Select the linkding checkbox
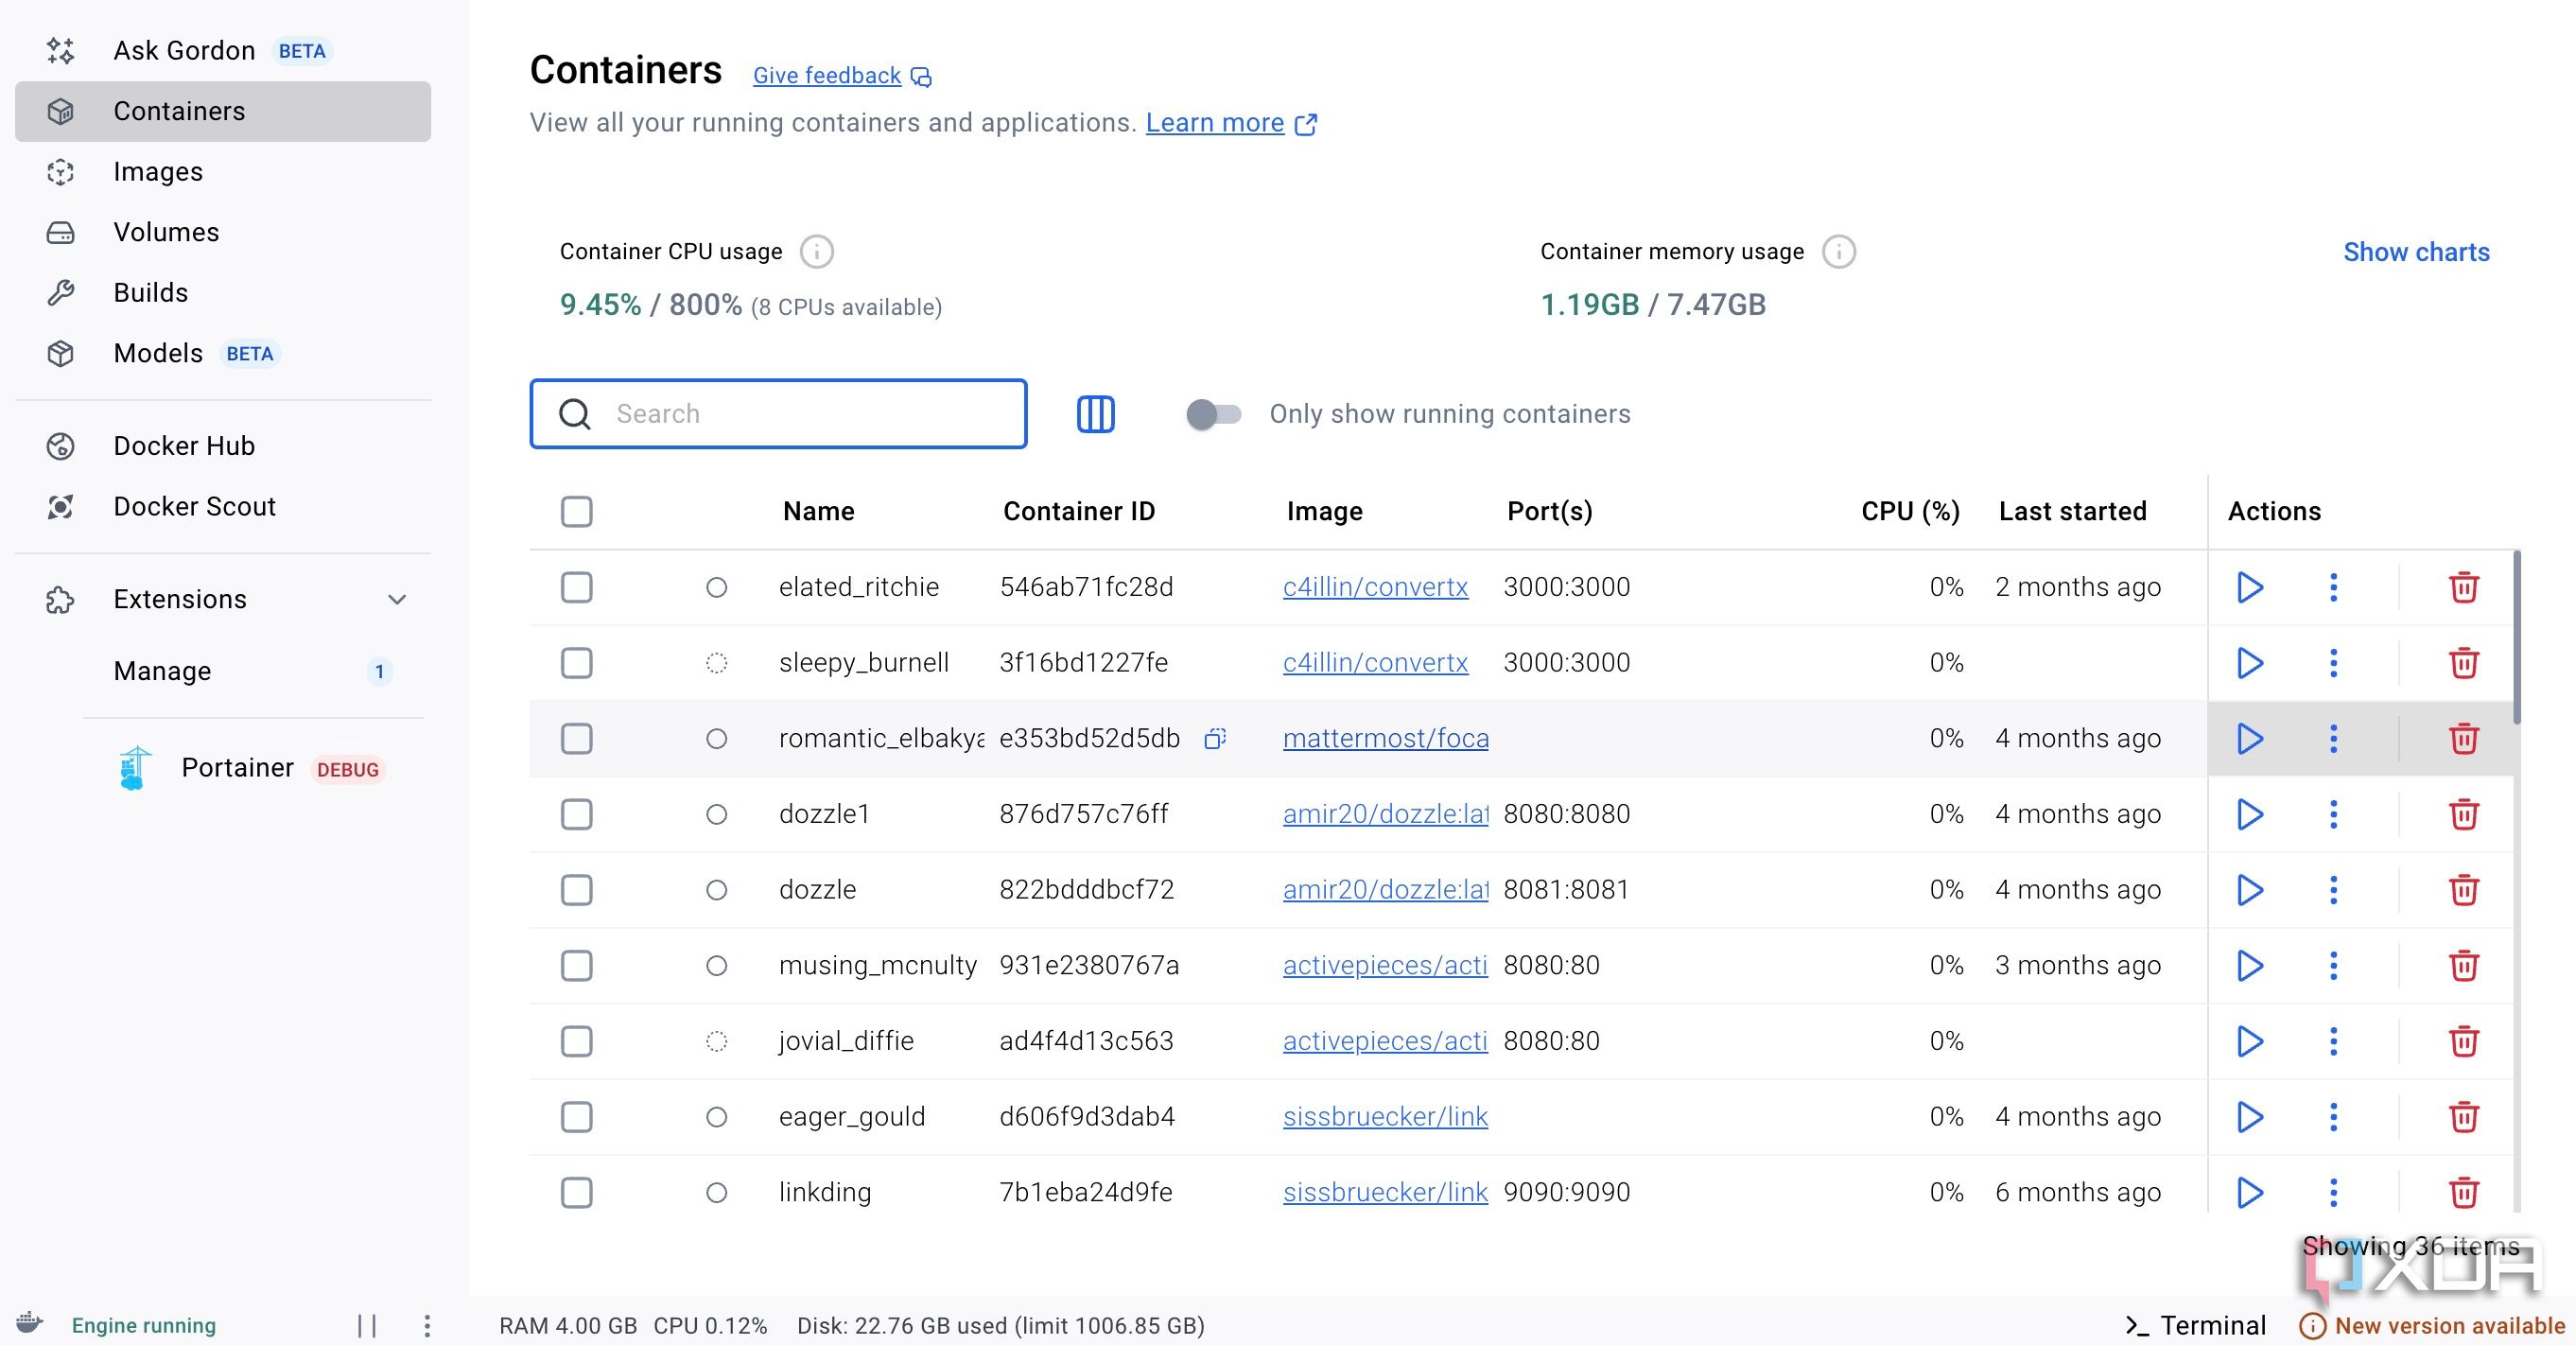Viewport: 2576px width, 1345px height. [576, 1193]
